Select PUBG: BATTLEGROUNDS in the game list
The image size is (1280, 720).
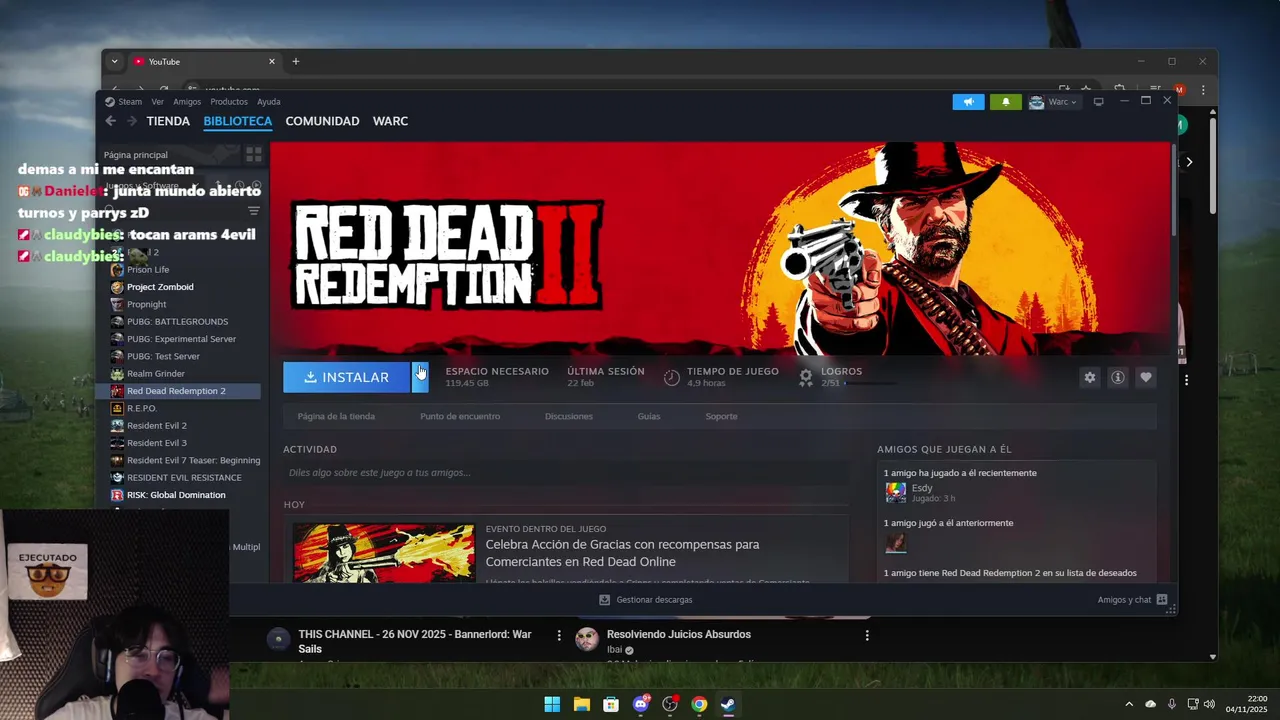(x=180, y=322)
